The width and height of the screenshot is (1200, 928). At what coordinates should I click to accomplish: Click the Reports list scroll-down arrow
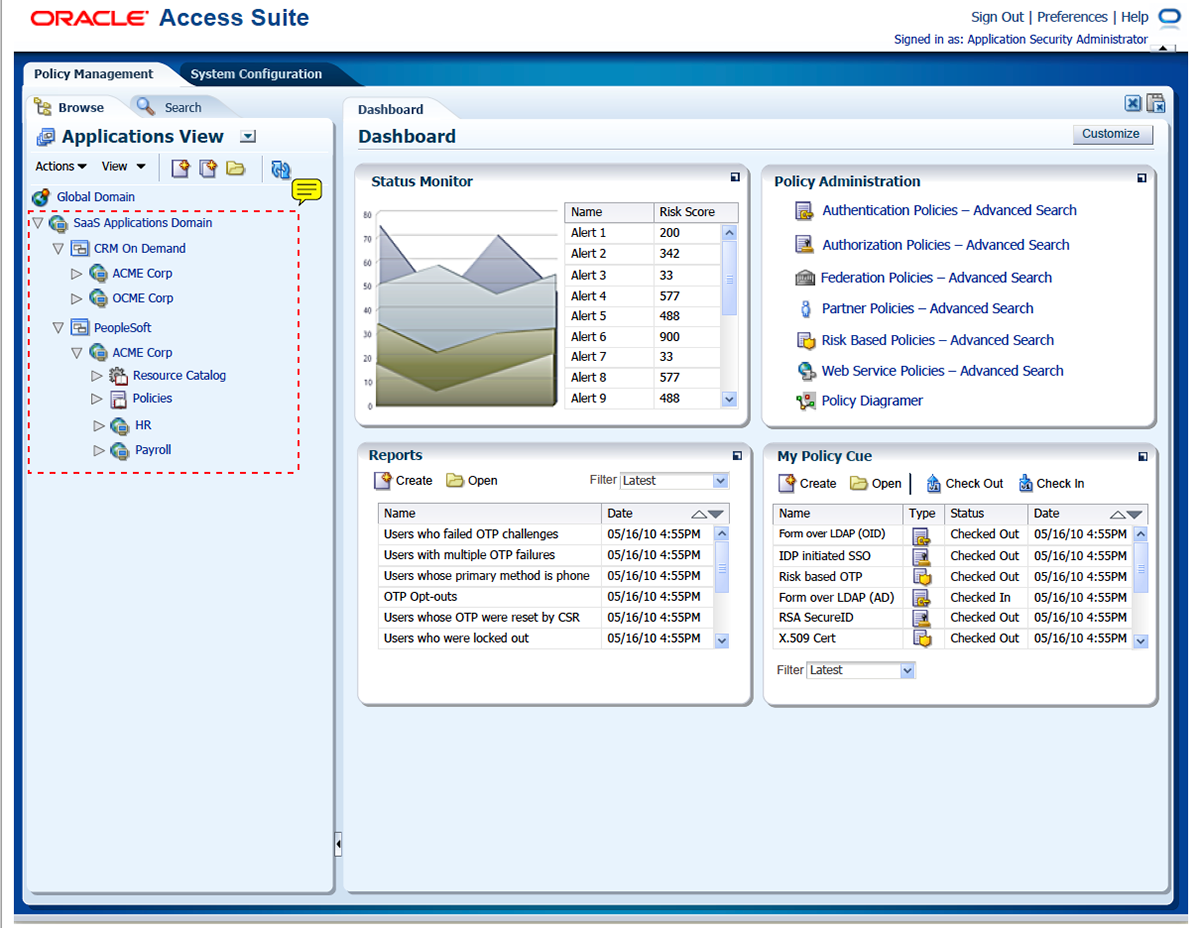pos(722,640)
